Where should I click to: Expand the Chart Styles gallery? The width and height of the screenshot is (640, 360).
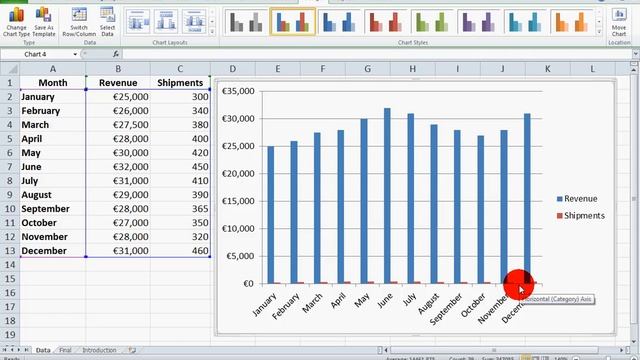tap(599, 31)
